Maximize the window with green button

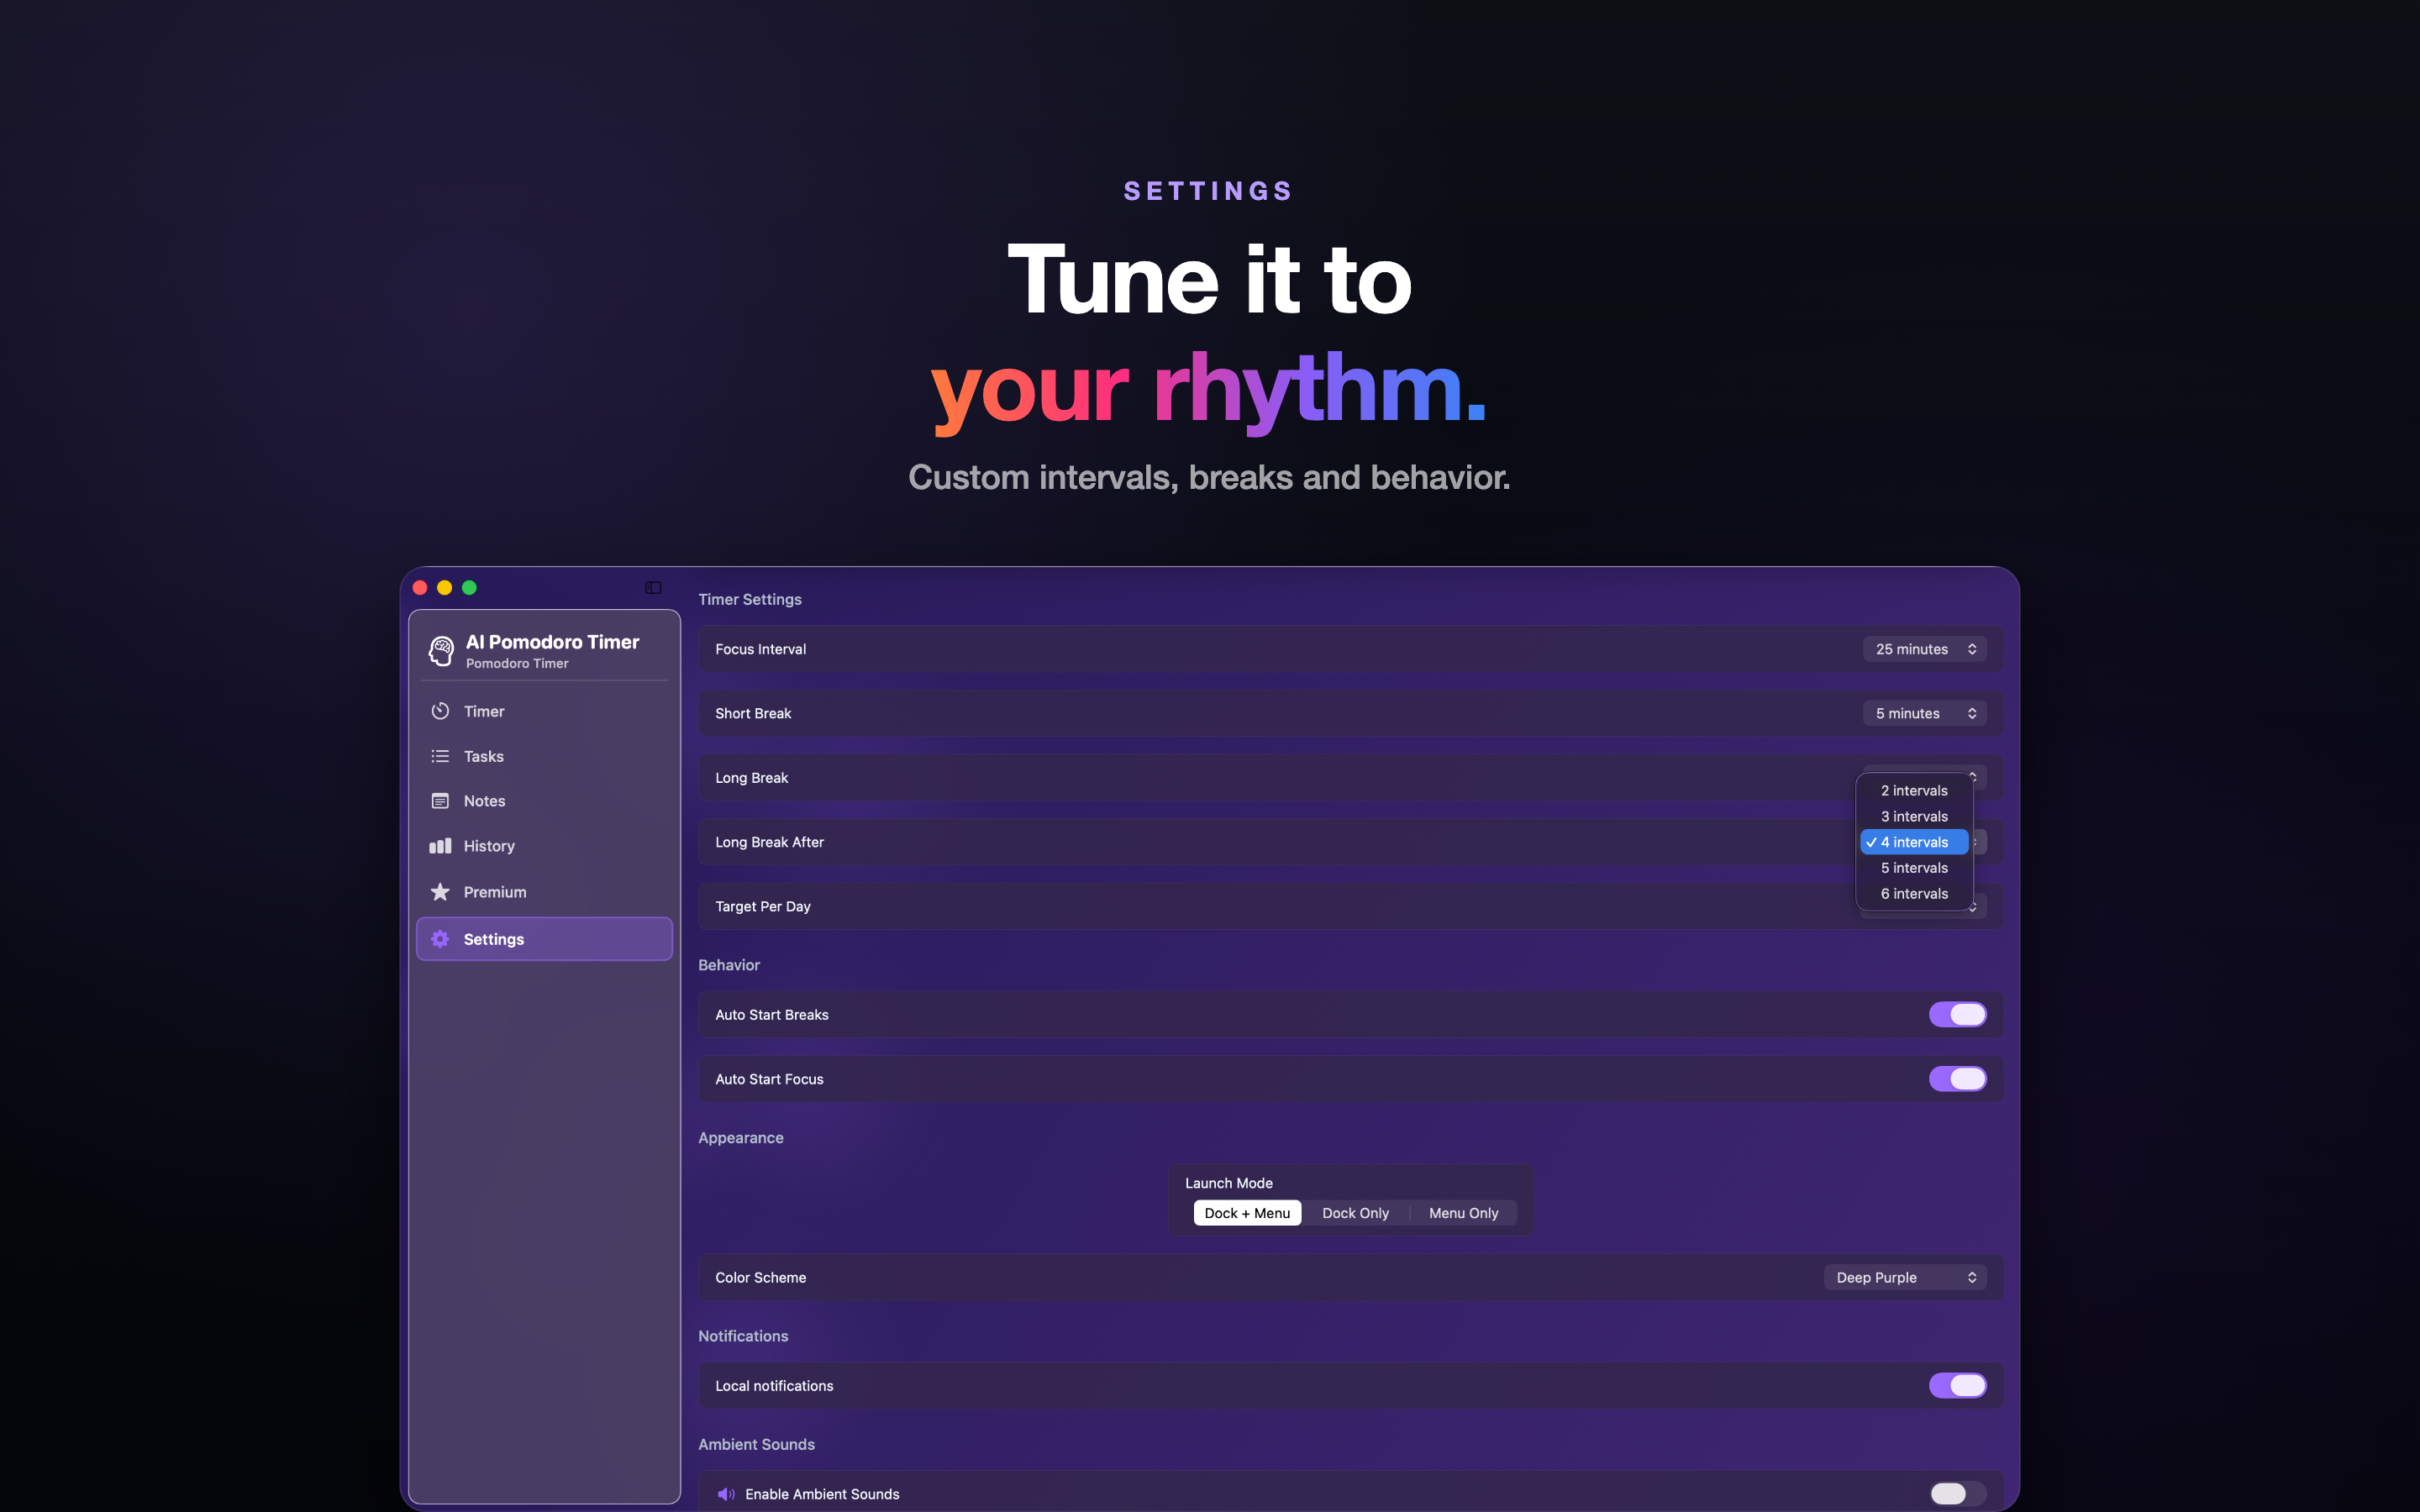click(x=469, y=588)
